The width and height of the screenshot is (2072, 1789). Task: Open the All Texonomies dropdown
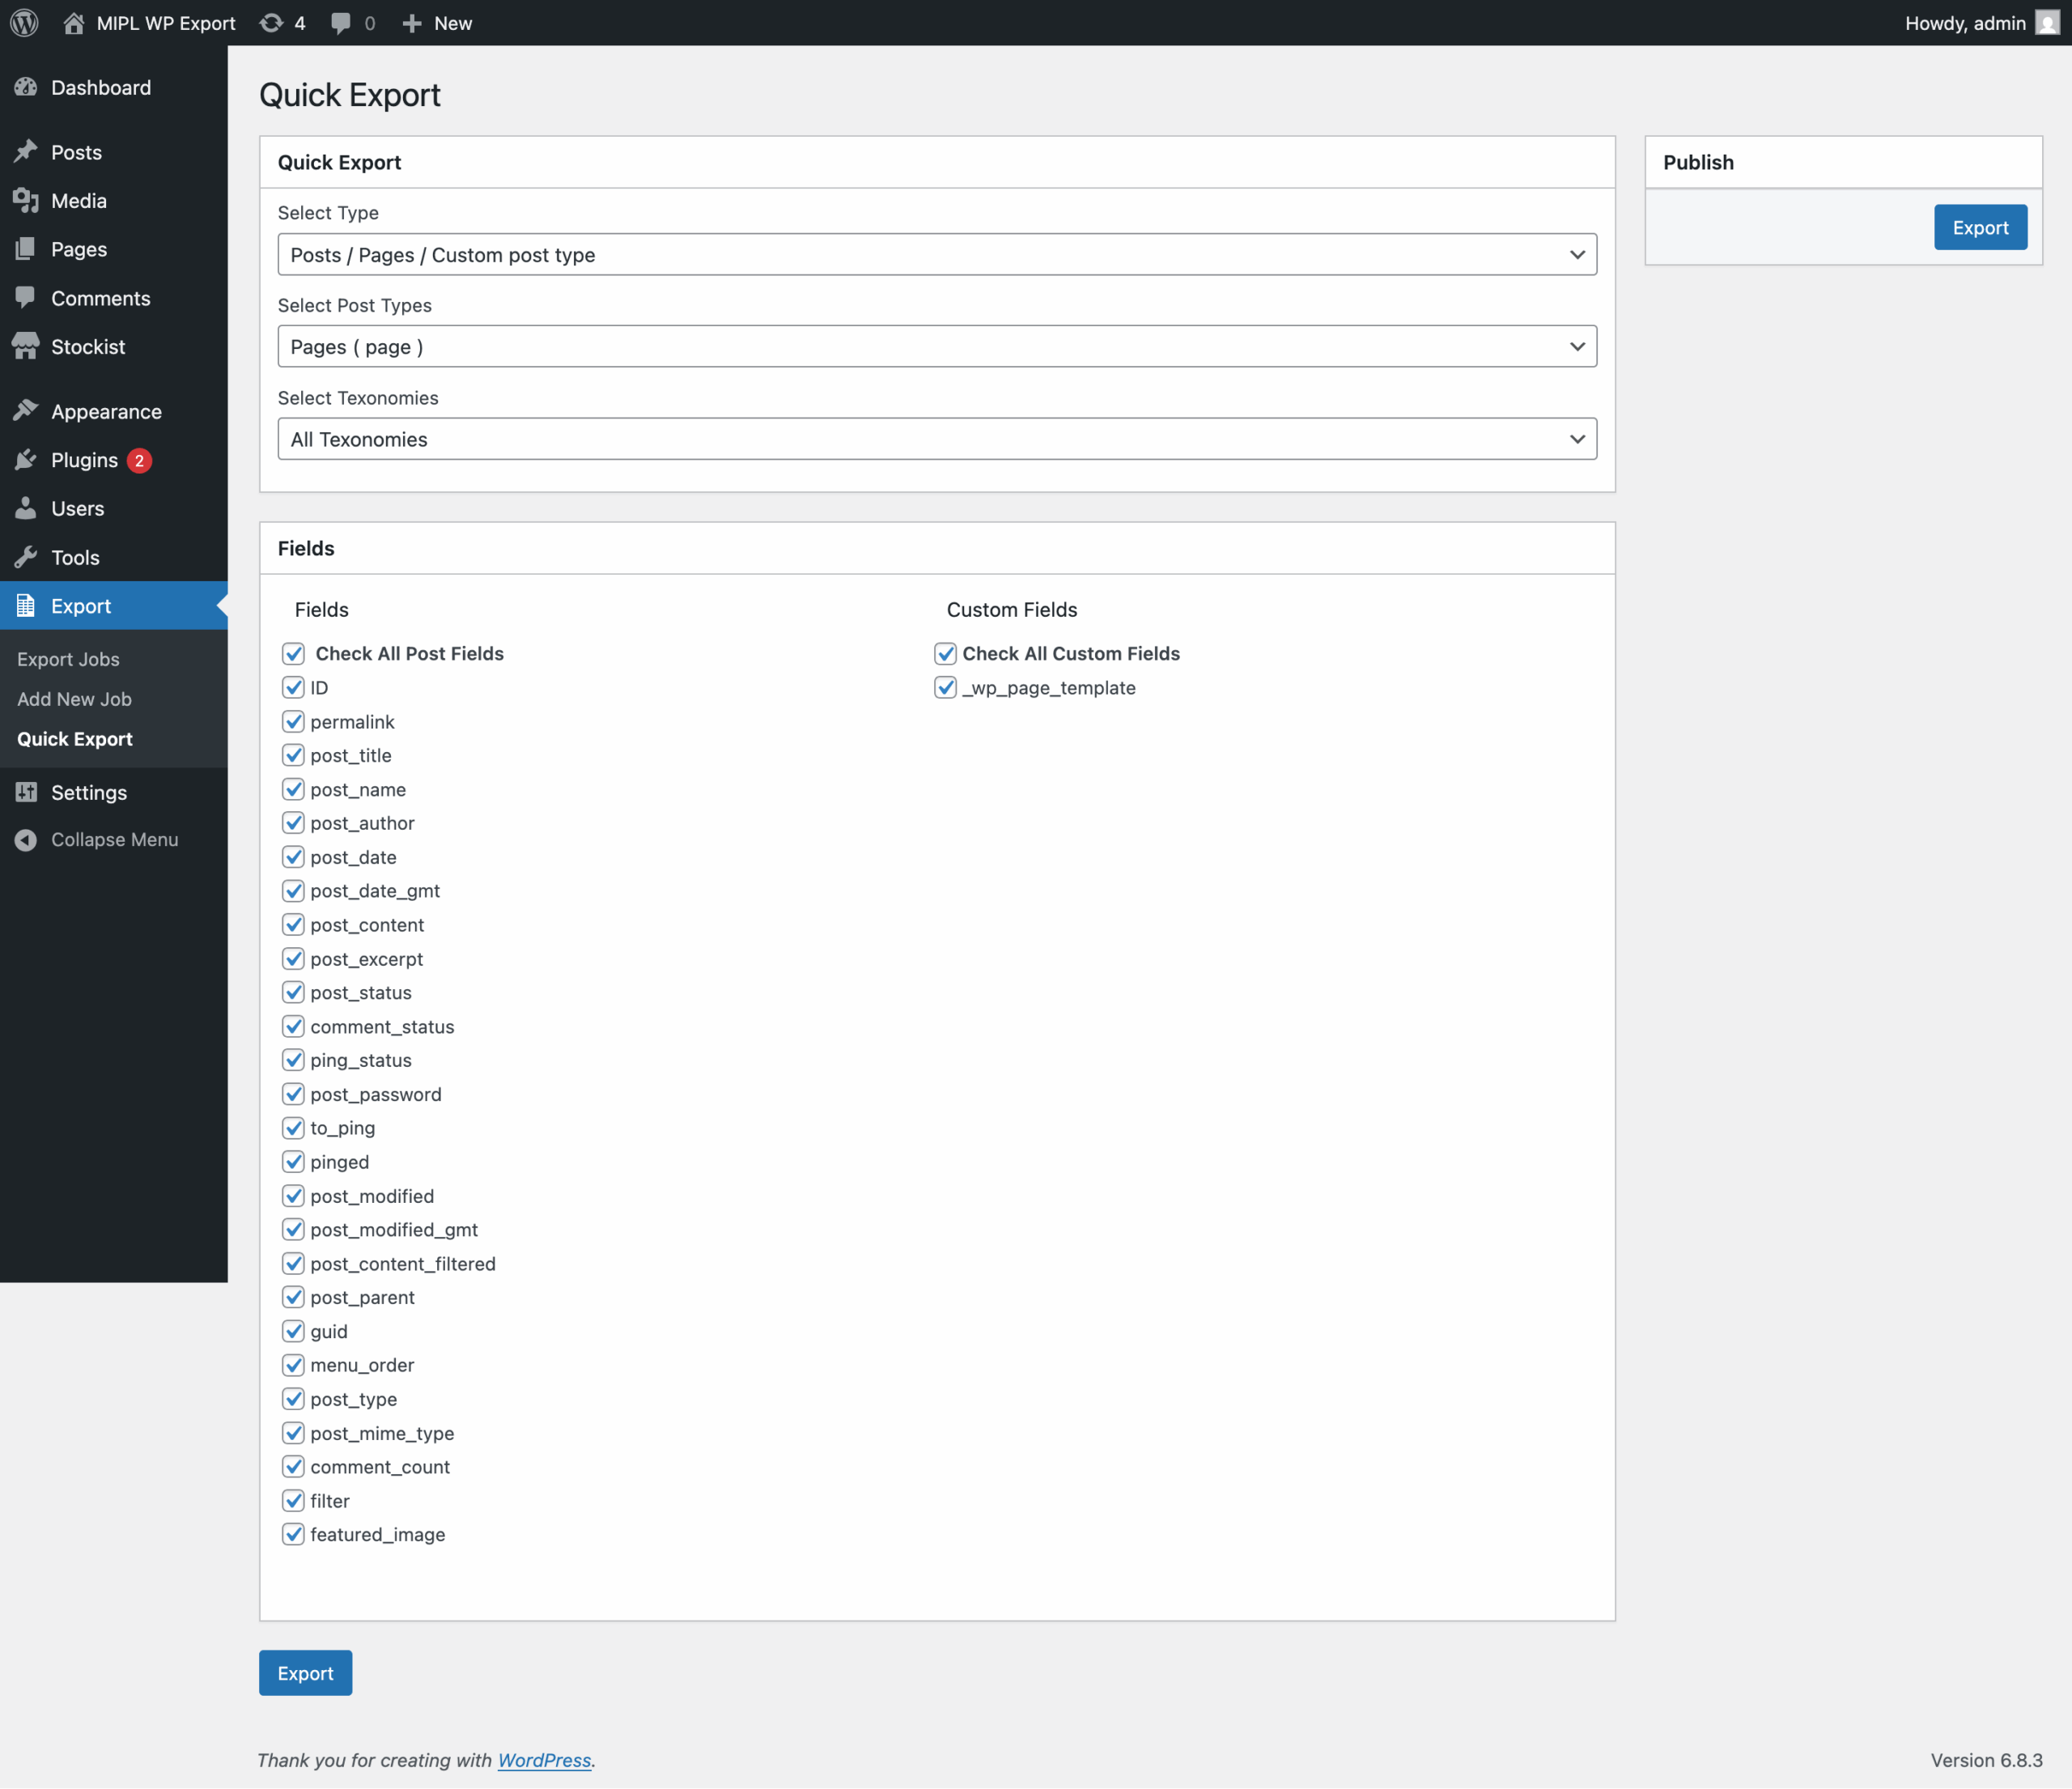click(936, 439)
